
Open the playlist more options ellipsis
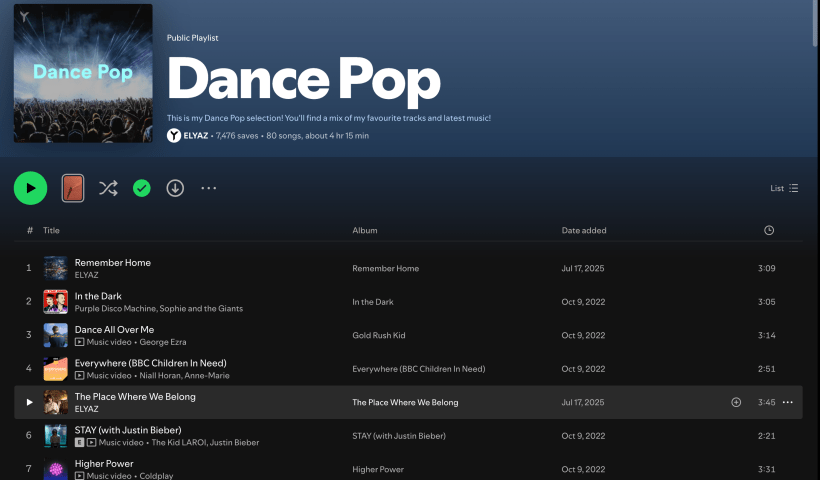[208, 188]
